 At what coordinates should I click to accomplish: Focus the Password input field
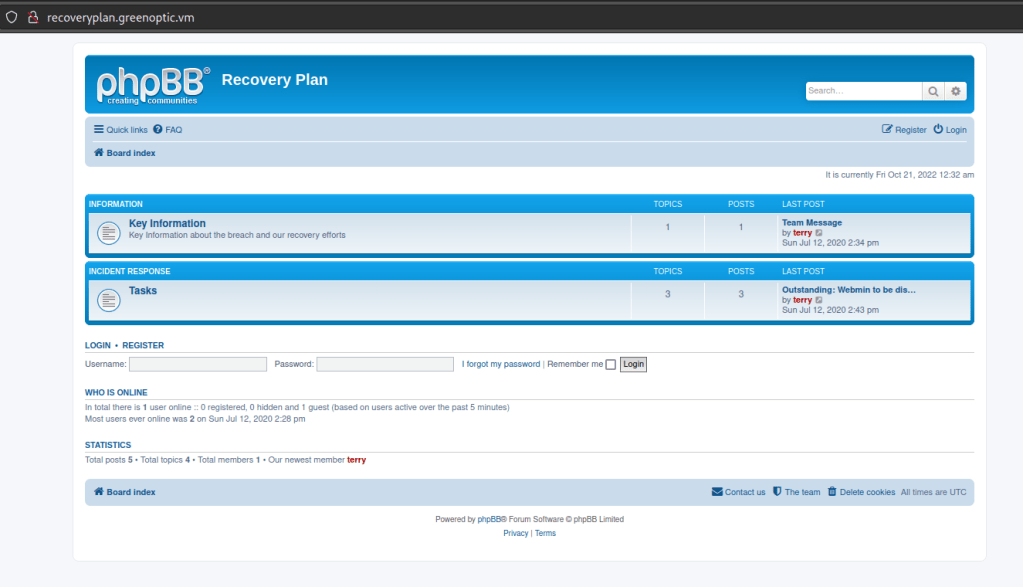(385, 364)
